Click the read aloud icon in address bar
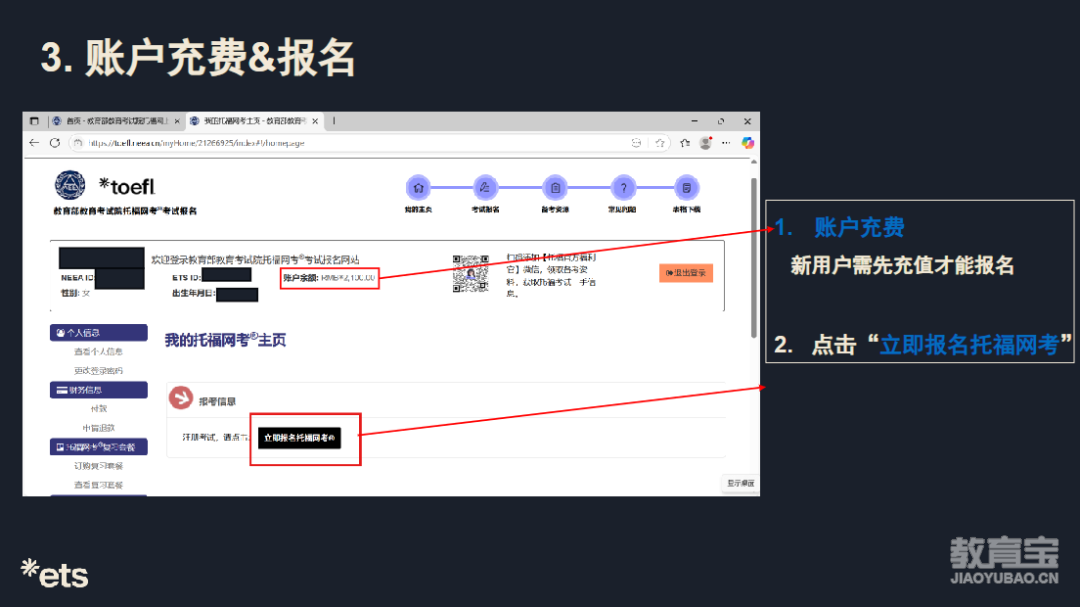 click(636, 143)
